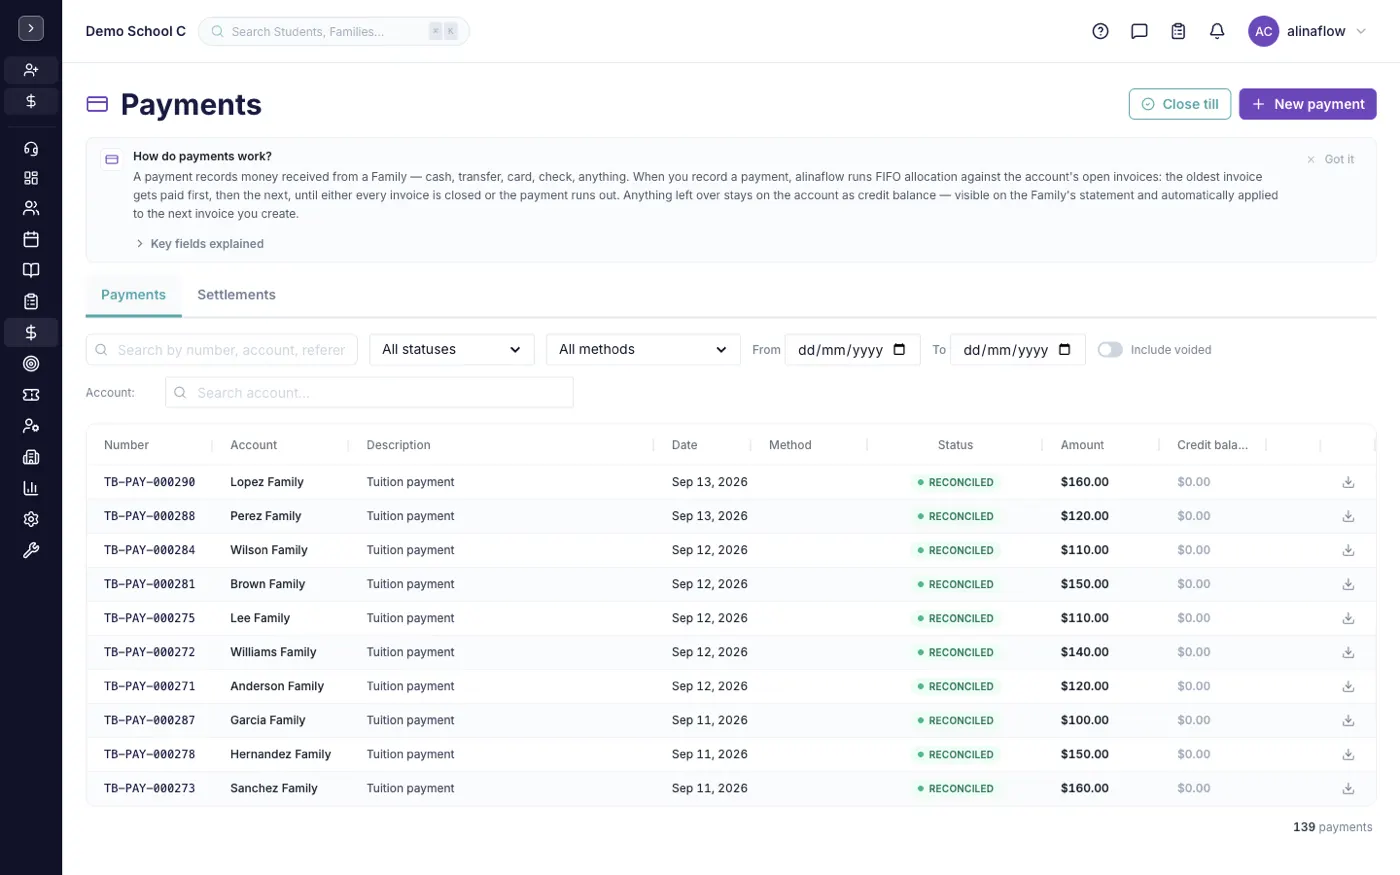Click the global Search Students, Families field
Screen dimensions: 1400x875
pyautogui.click(x=334, y=31)
